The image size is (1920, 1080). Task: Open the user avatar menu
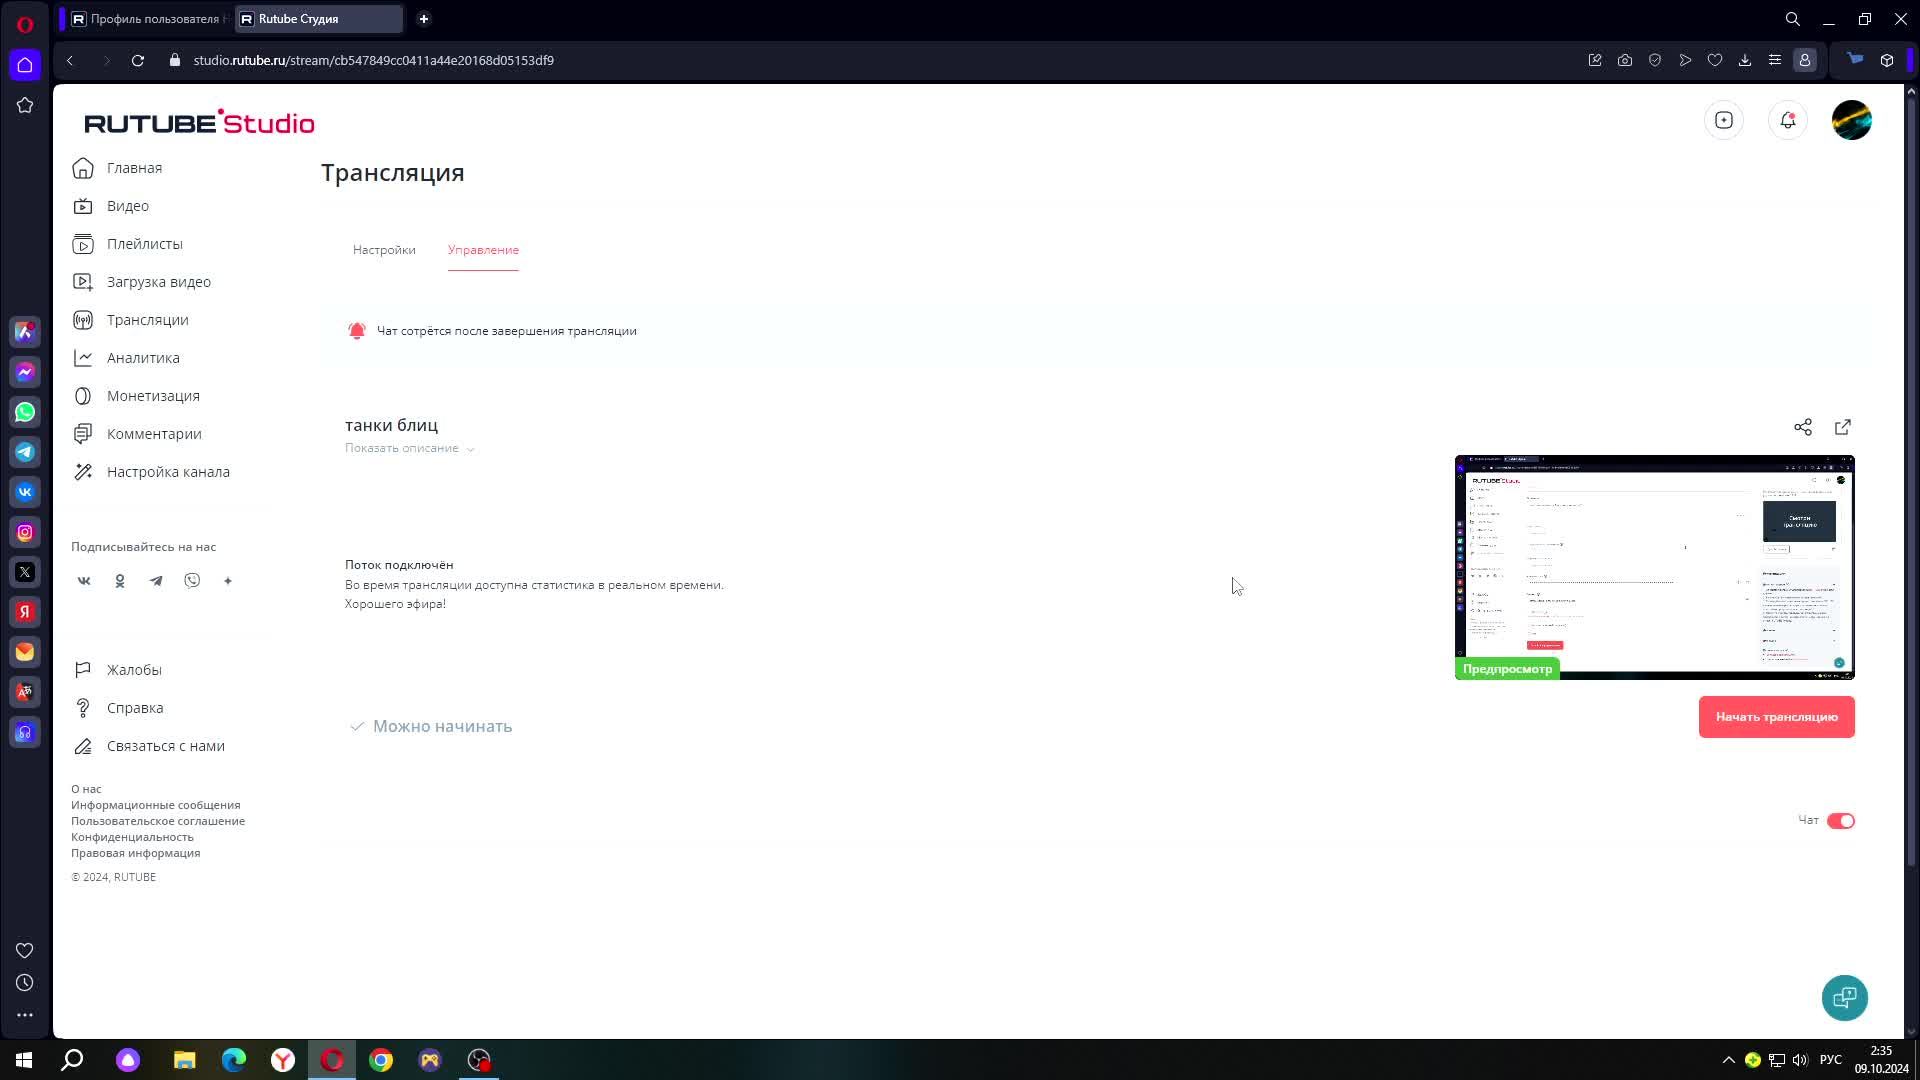click(x=1852, y=120)
